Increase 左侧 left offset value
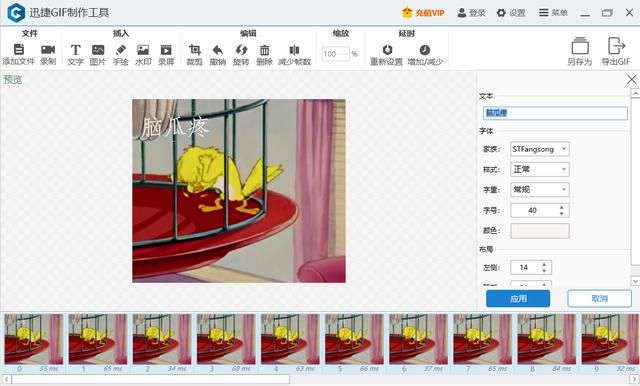This screenshot has width=640, height=386. [544, 264]
